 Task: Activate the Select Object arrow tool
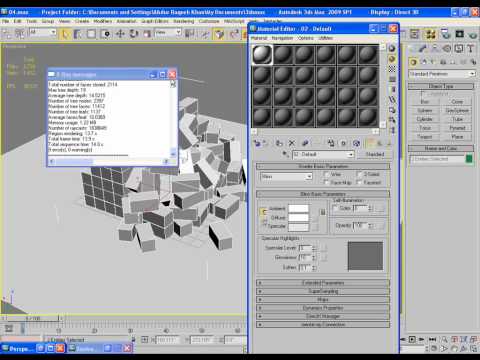[65, 34]
